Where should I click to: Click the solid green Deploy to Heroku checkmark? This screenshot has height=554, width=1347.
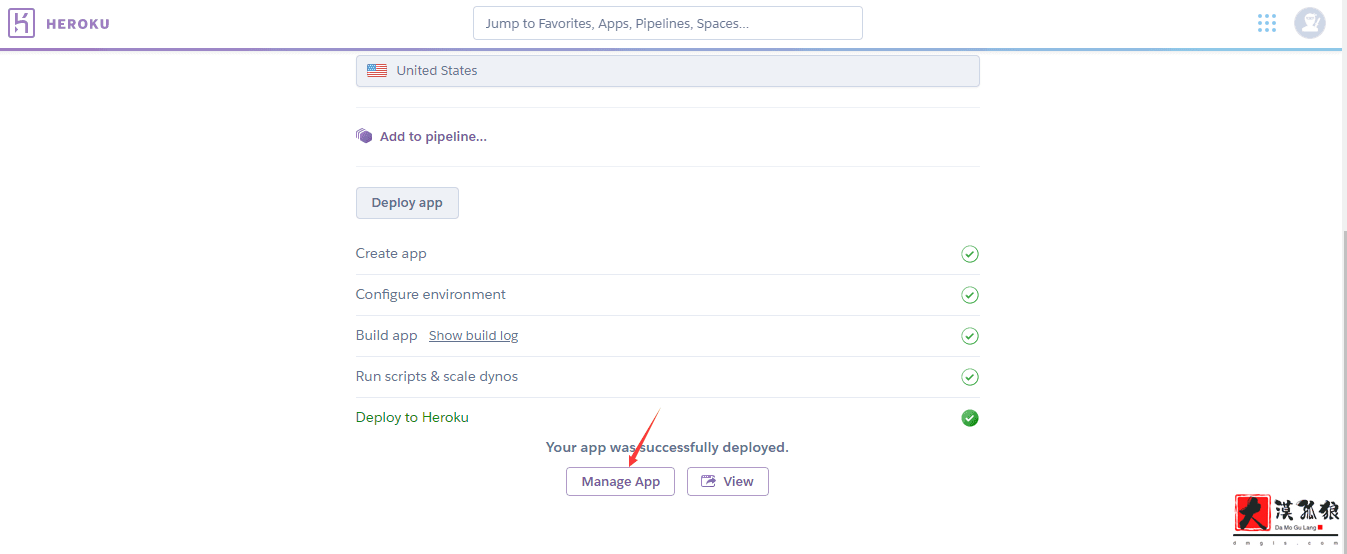[969, 418]
